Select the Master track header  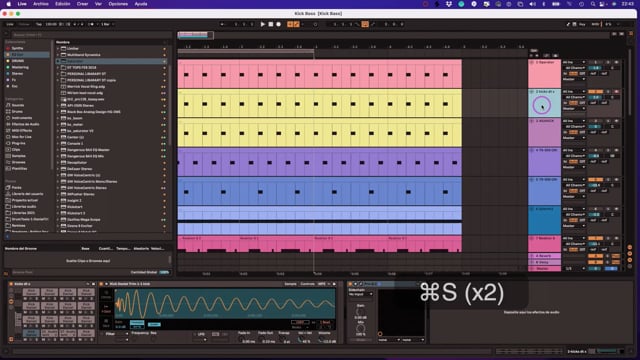[544, 269]
